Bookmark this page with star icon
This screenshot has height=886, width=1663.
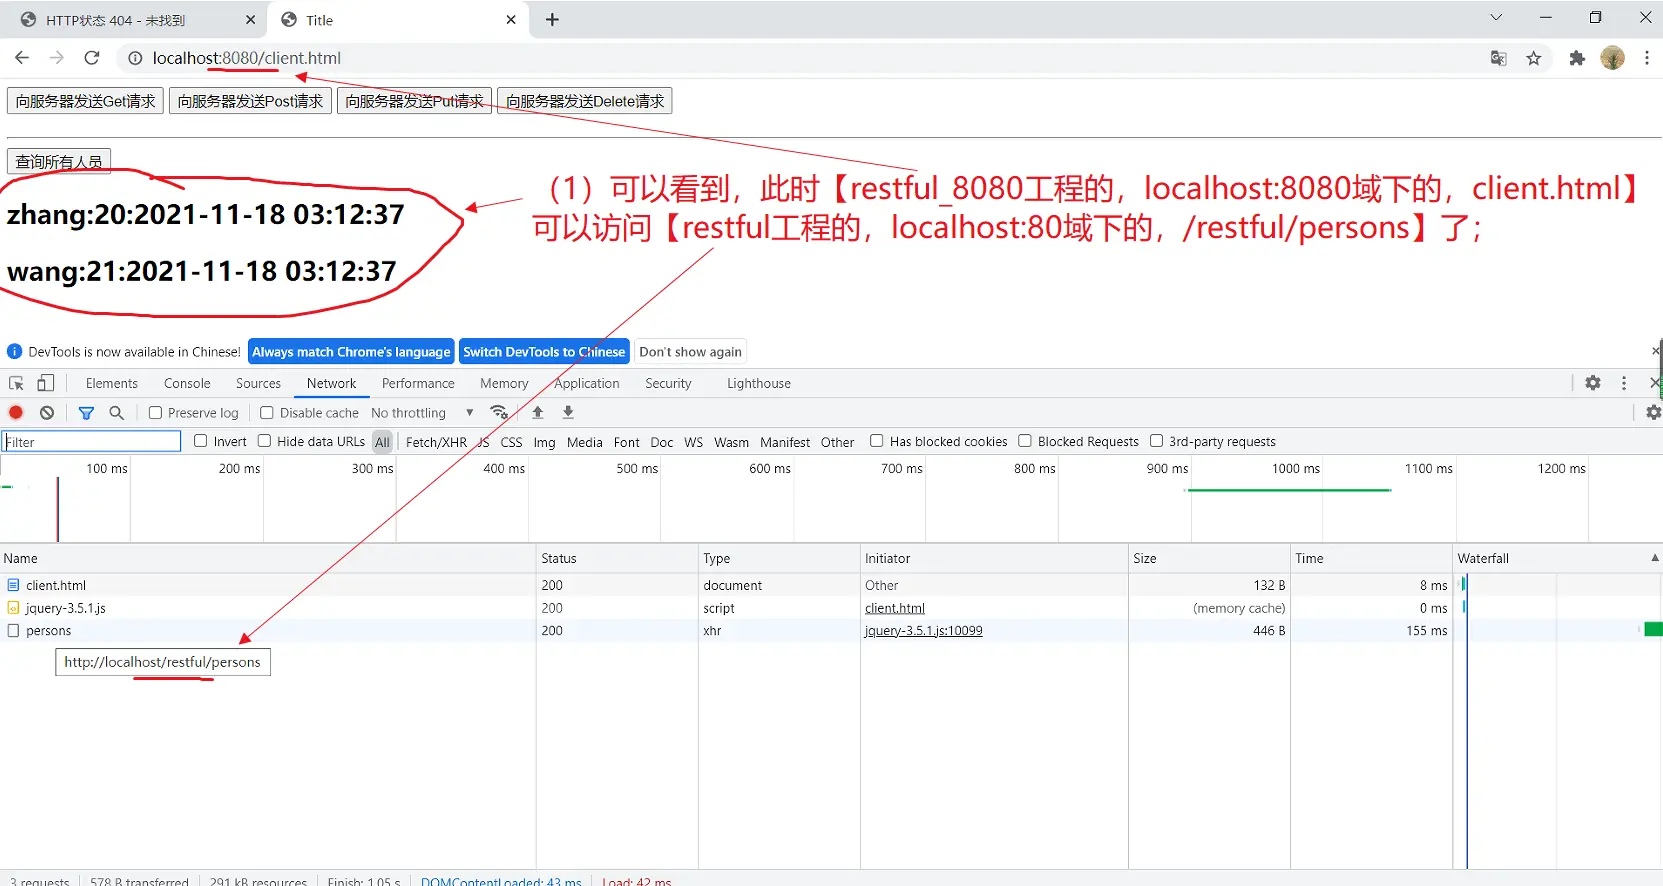[1533, 58]
